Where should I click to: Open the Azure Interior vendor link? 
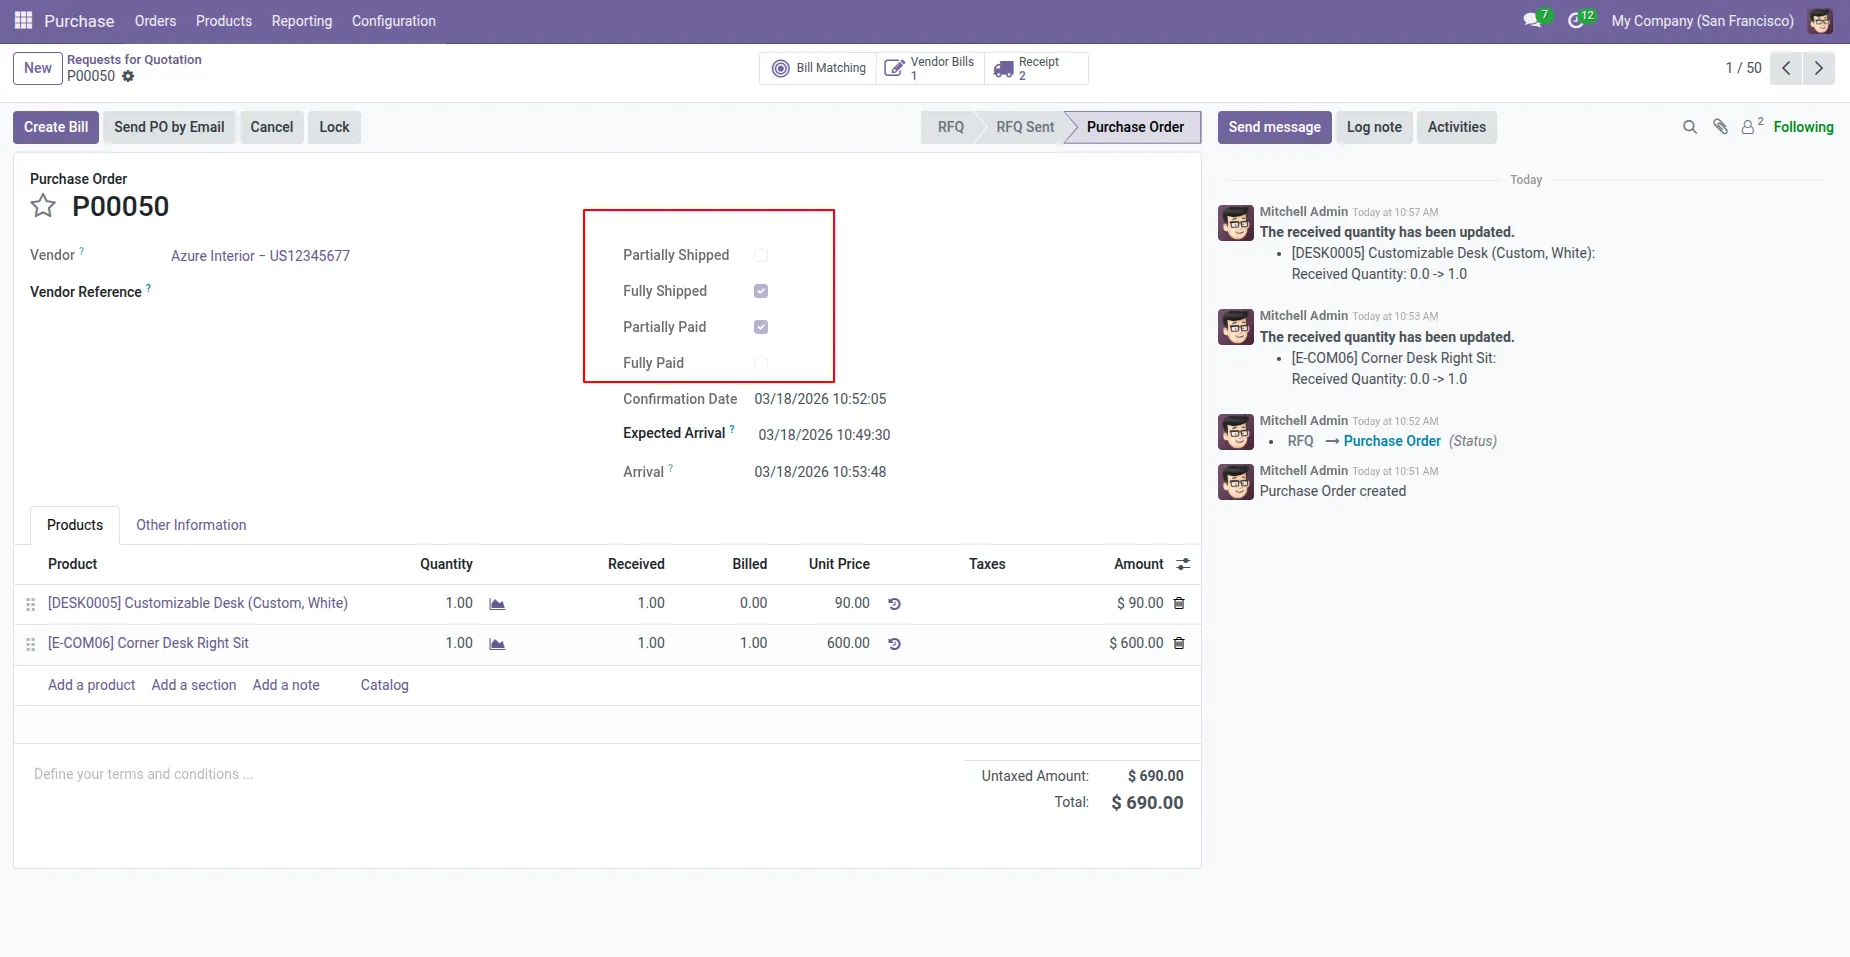coord(260,256)
